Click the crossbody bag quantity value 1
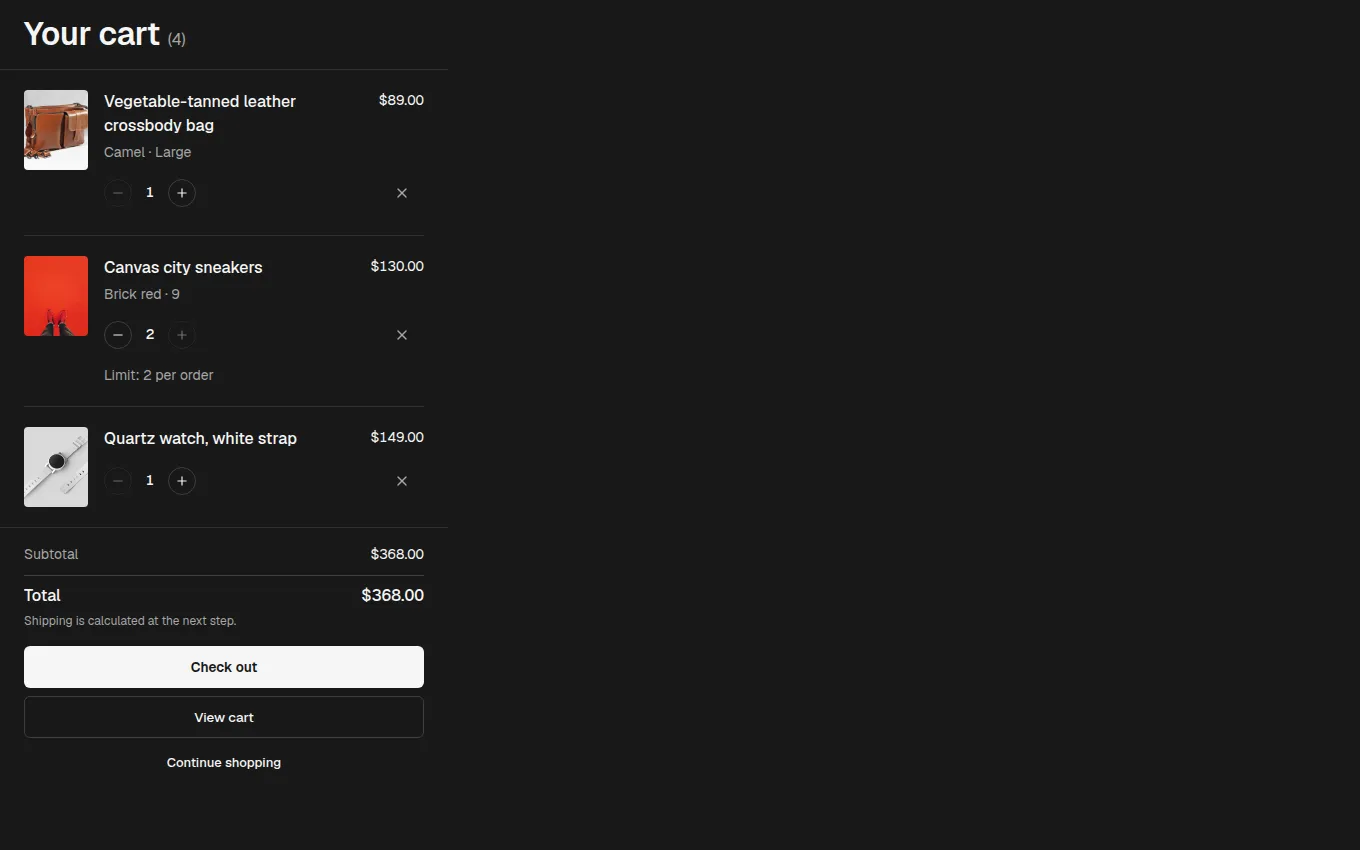Viewport: 1360px width, 850px height. [150, 193]
